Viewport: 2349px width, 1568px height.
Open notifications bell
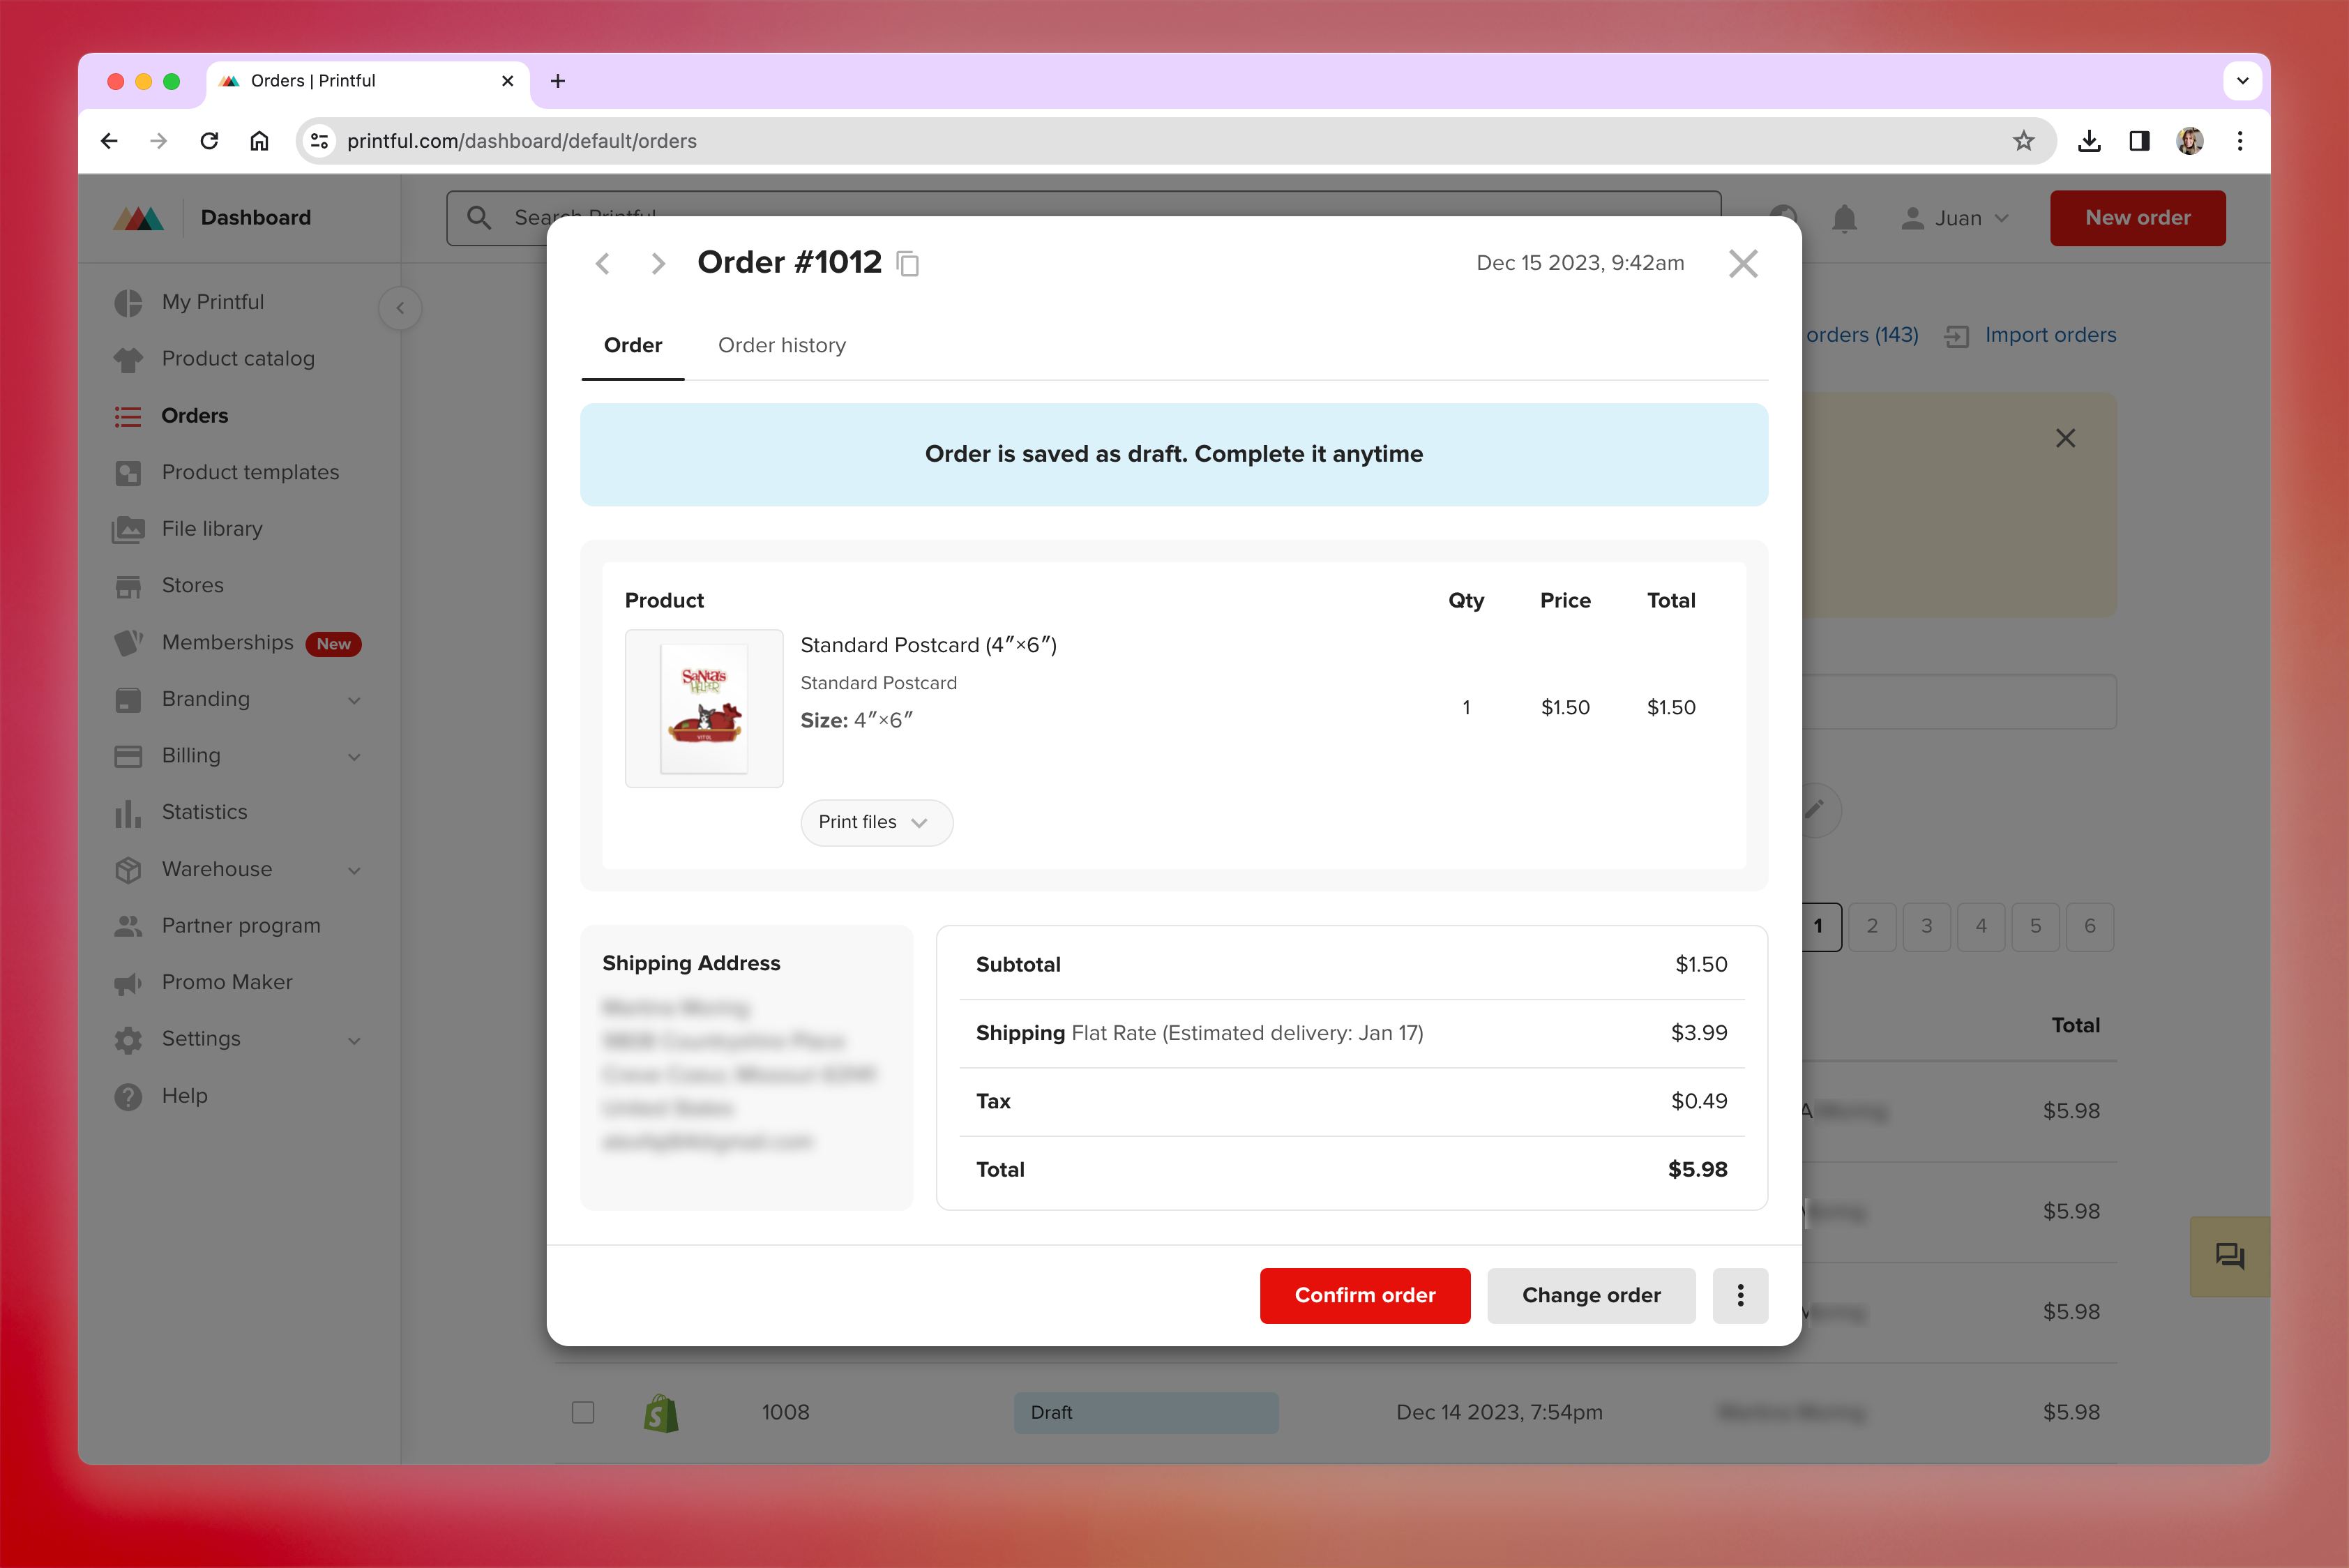click(x=1844, y=218)
